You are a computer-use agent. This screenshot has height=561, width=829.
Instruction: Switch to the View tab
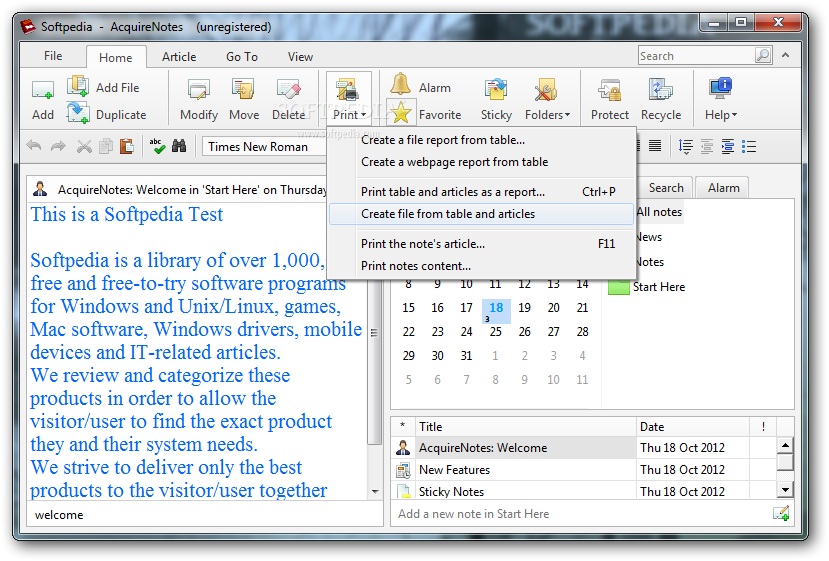pyautogui.click(x=300, y=57)
